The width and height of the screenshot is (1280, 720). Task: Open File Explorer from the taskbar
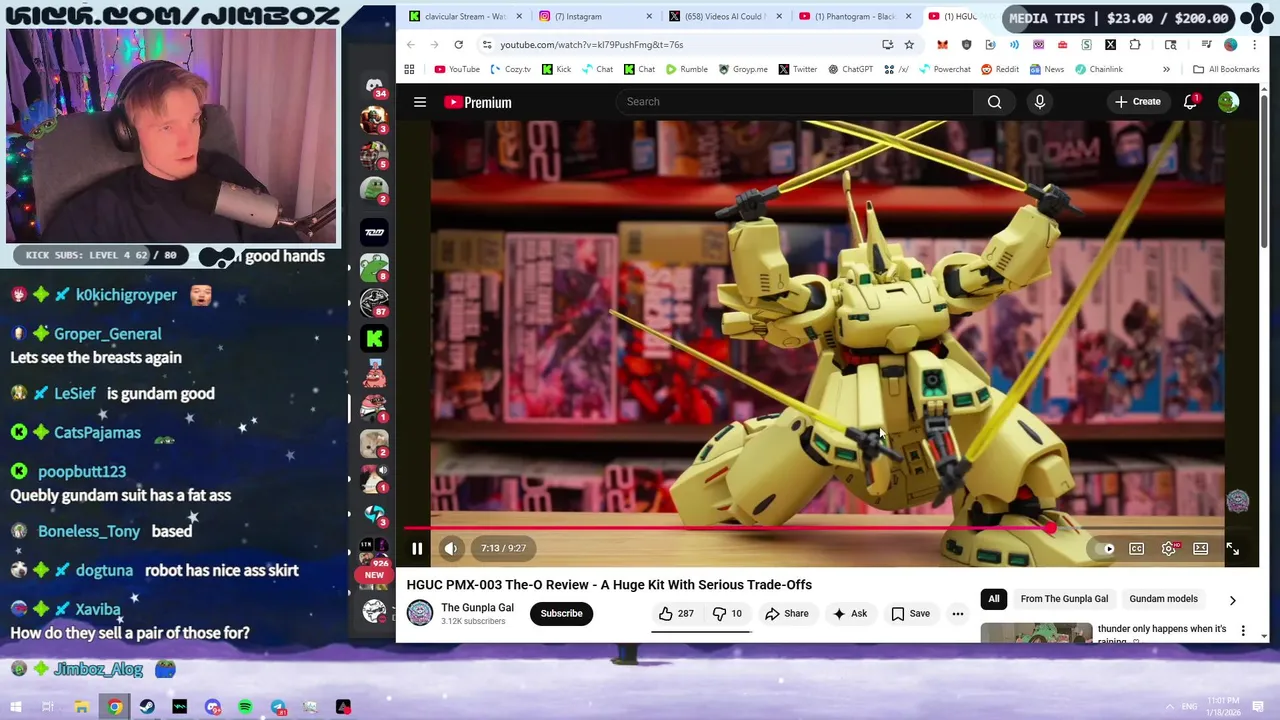(x=82, y=707)
